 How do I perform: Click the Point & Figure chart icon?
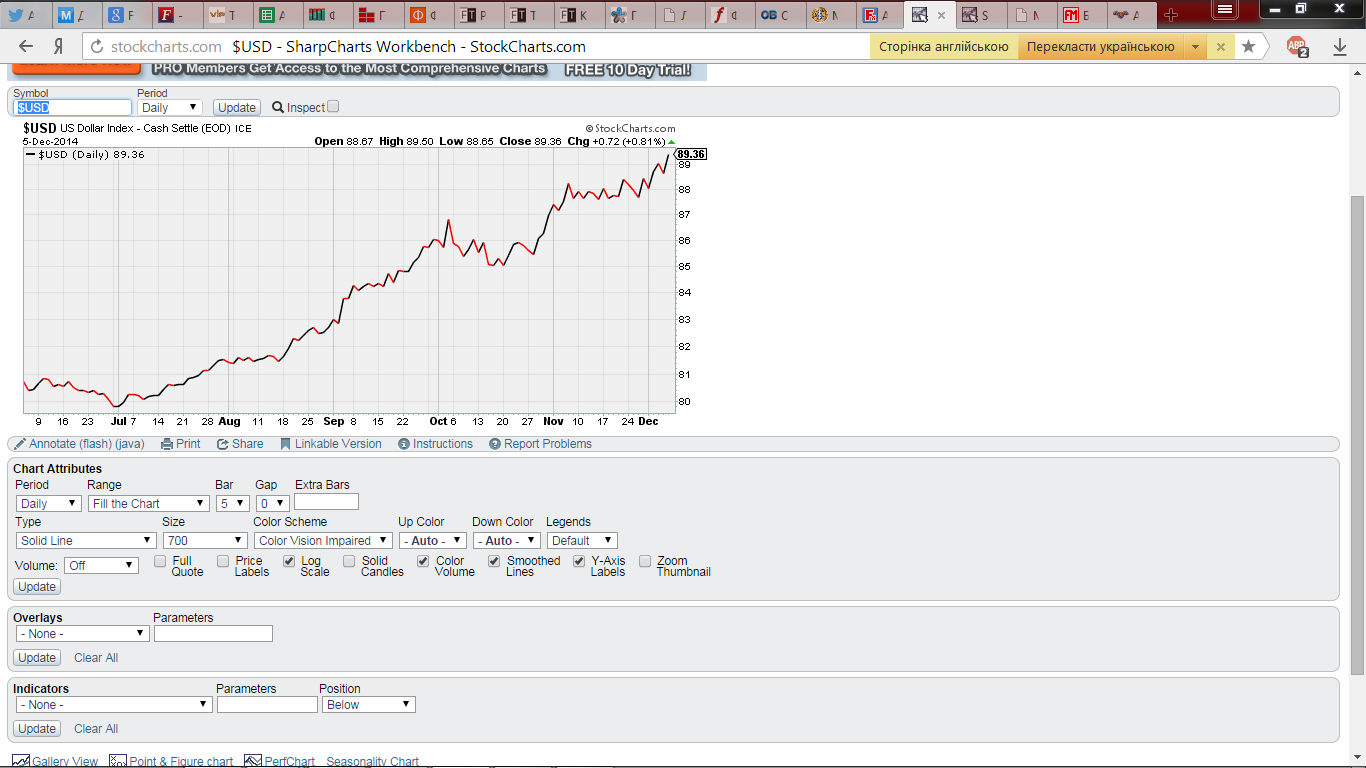(118, 762)
